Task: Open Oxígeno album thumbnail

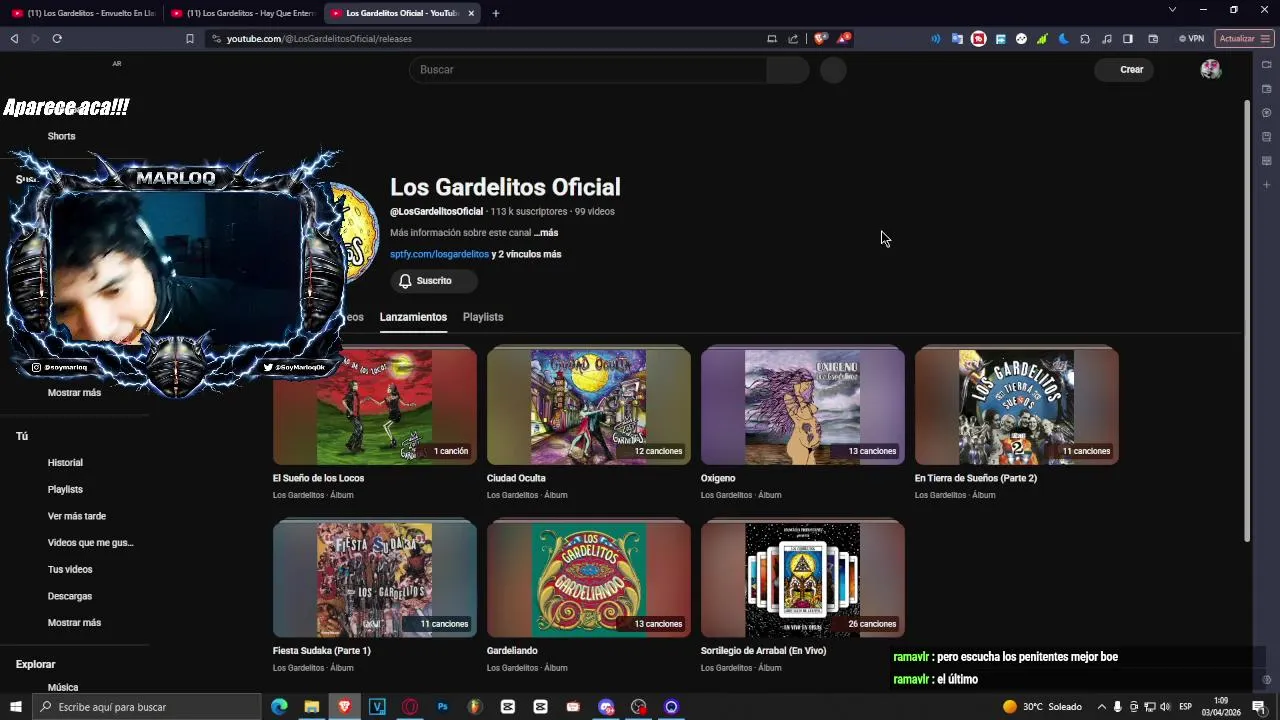Action: 803,407
